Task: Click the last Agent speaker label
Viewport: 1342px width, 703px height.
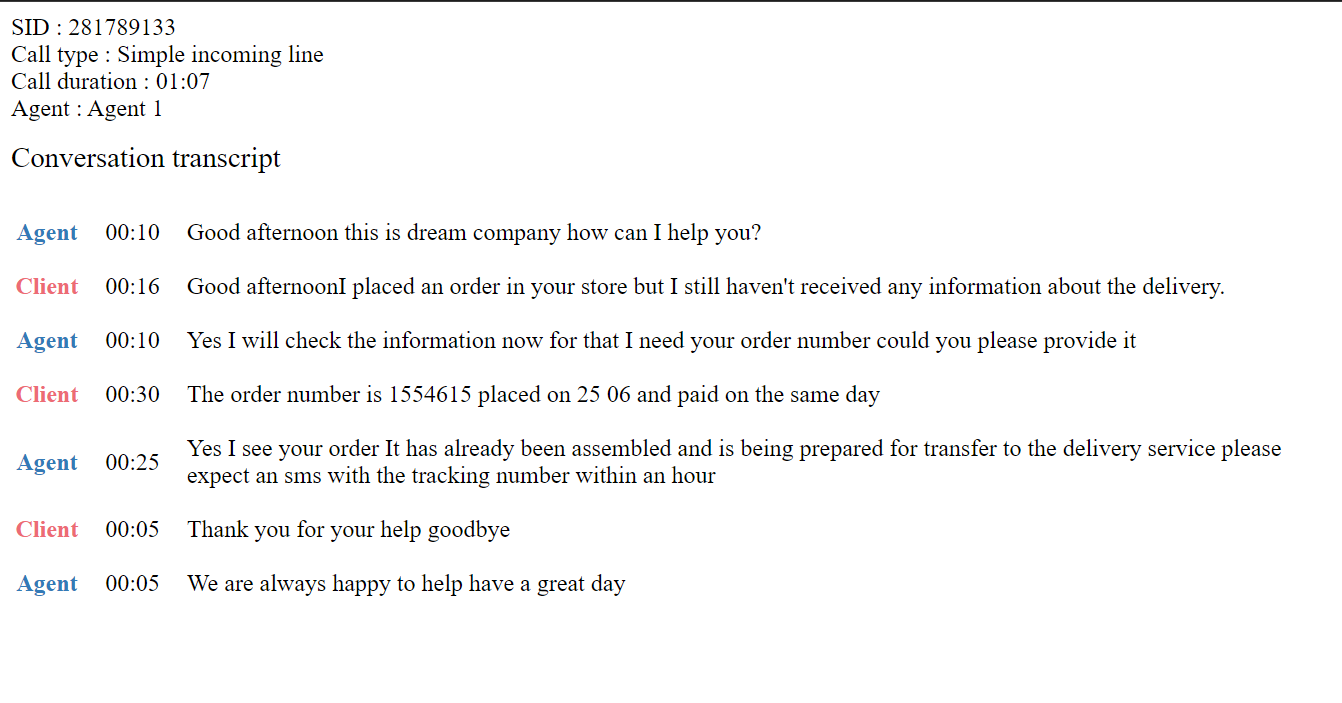Action: pyautogui.click(x=47, y=584)
